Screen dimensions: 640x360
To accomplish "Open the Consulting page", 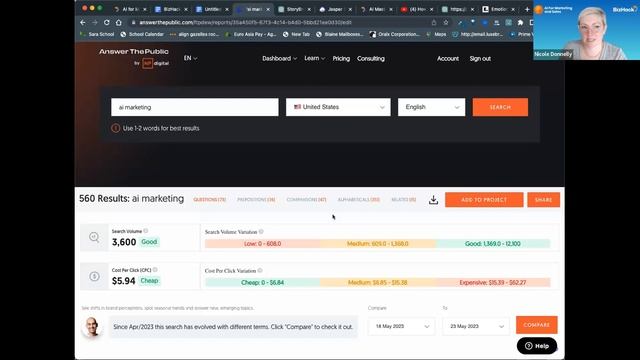I will (371, 58).
